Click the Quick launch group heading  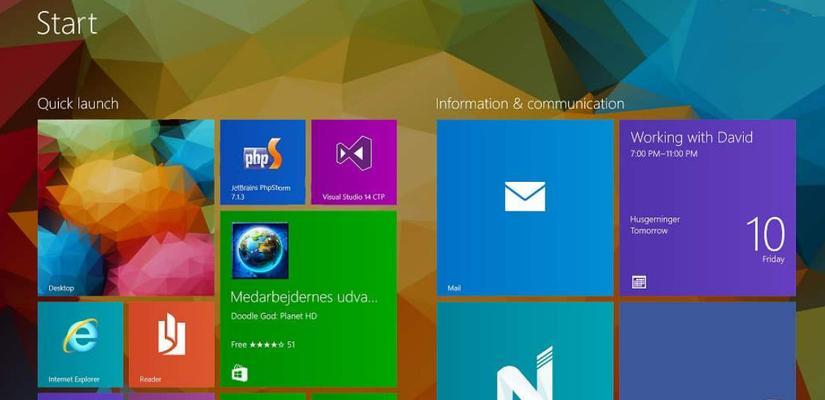tap(78, 104)
